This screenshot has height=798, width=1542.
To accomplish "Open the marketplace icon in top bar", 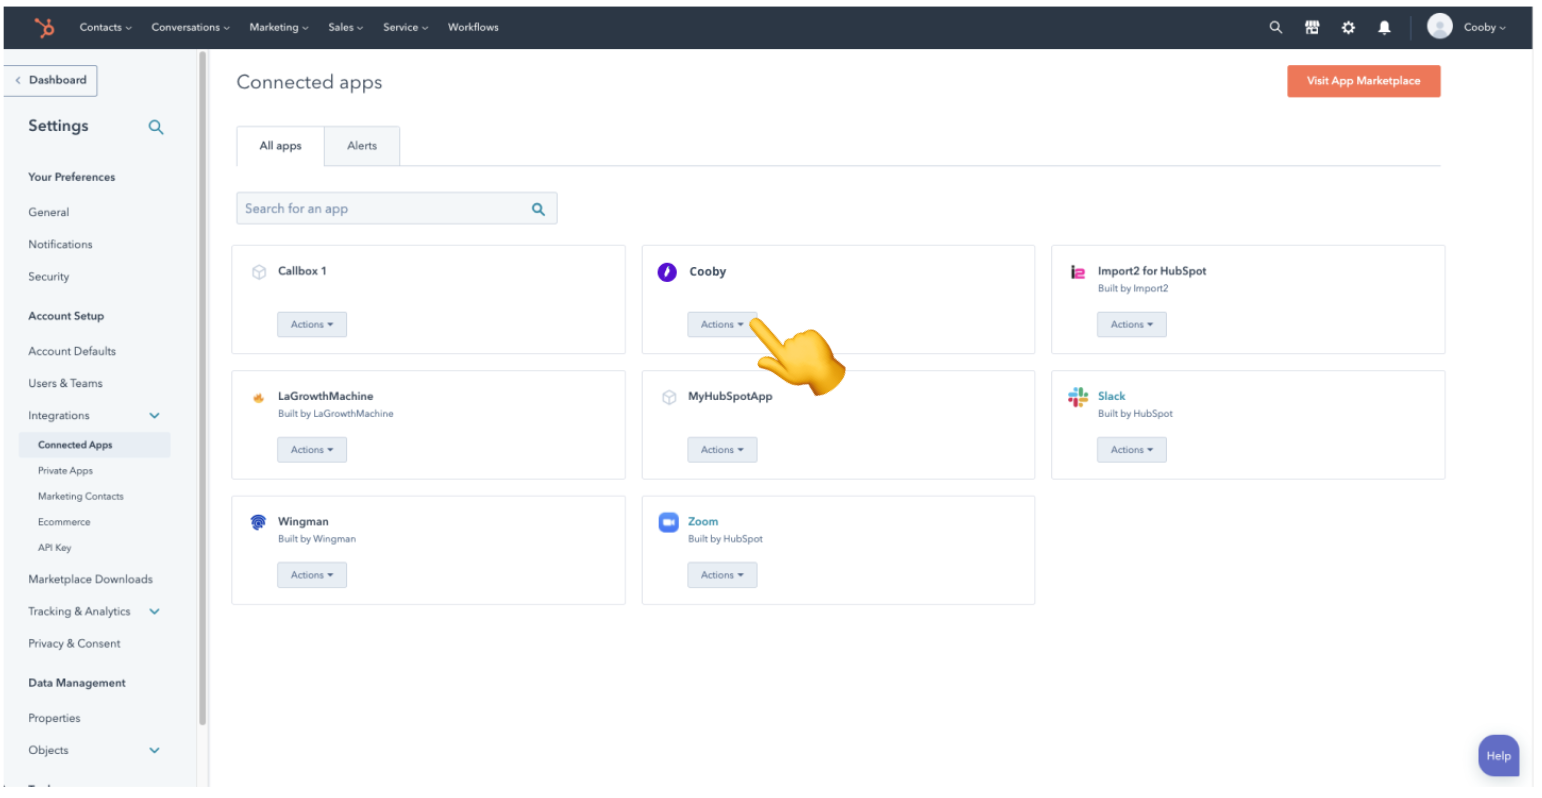I will click(1312, 27).
